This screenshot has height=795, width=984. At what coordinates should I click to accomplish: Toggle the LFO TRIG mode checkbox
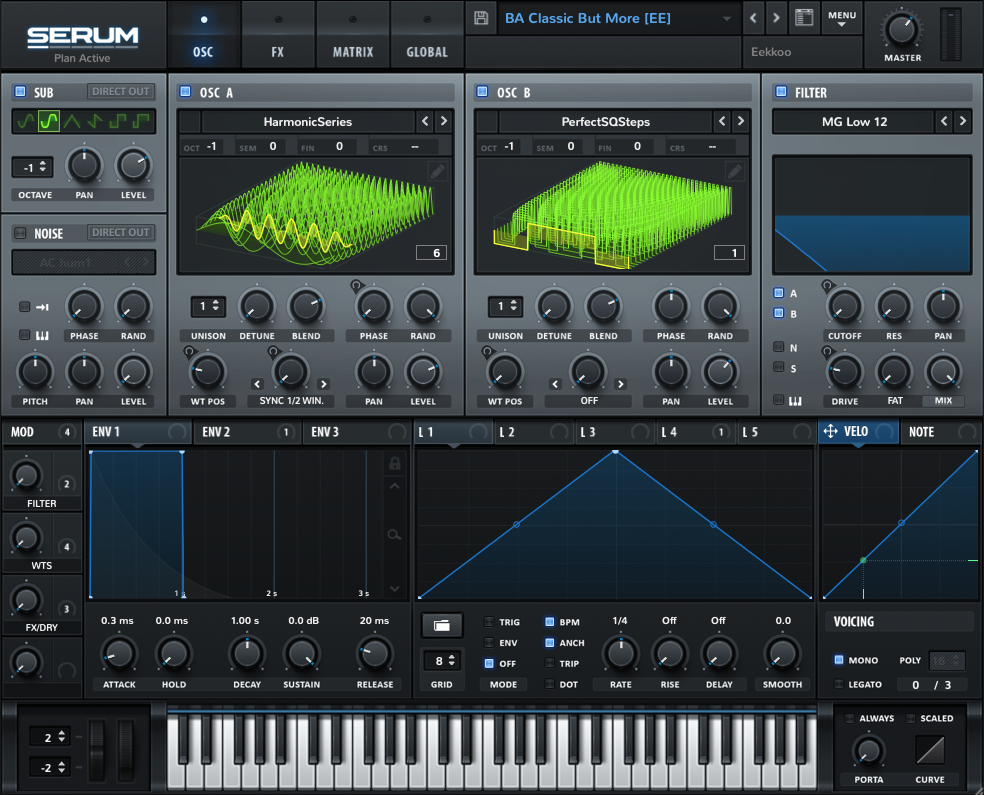[x=490, y=622]
